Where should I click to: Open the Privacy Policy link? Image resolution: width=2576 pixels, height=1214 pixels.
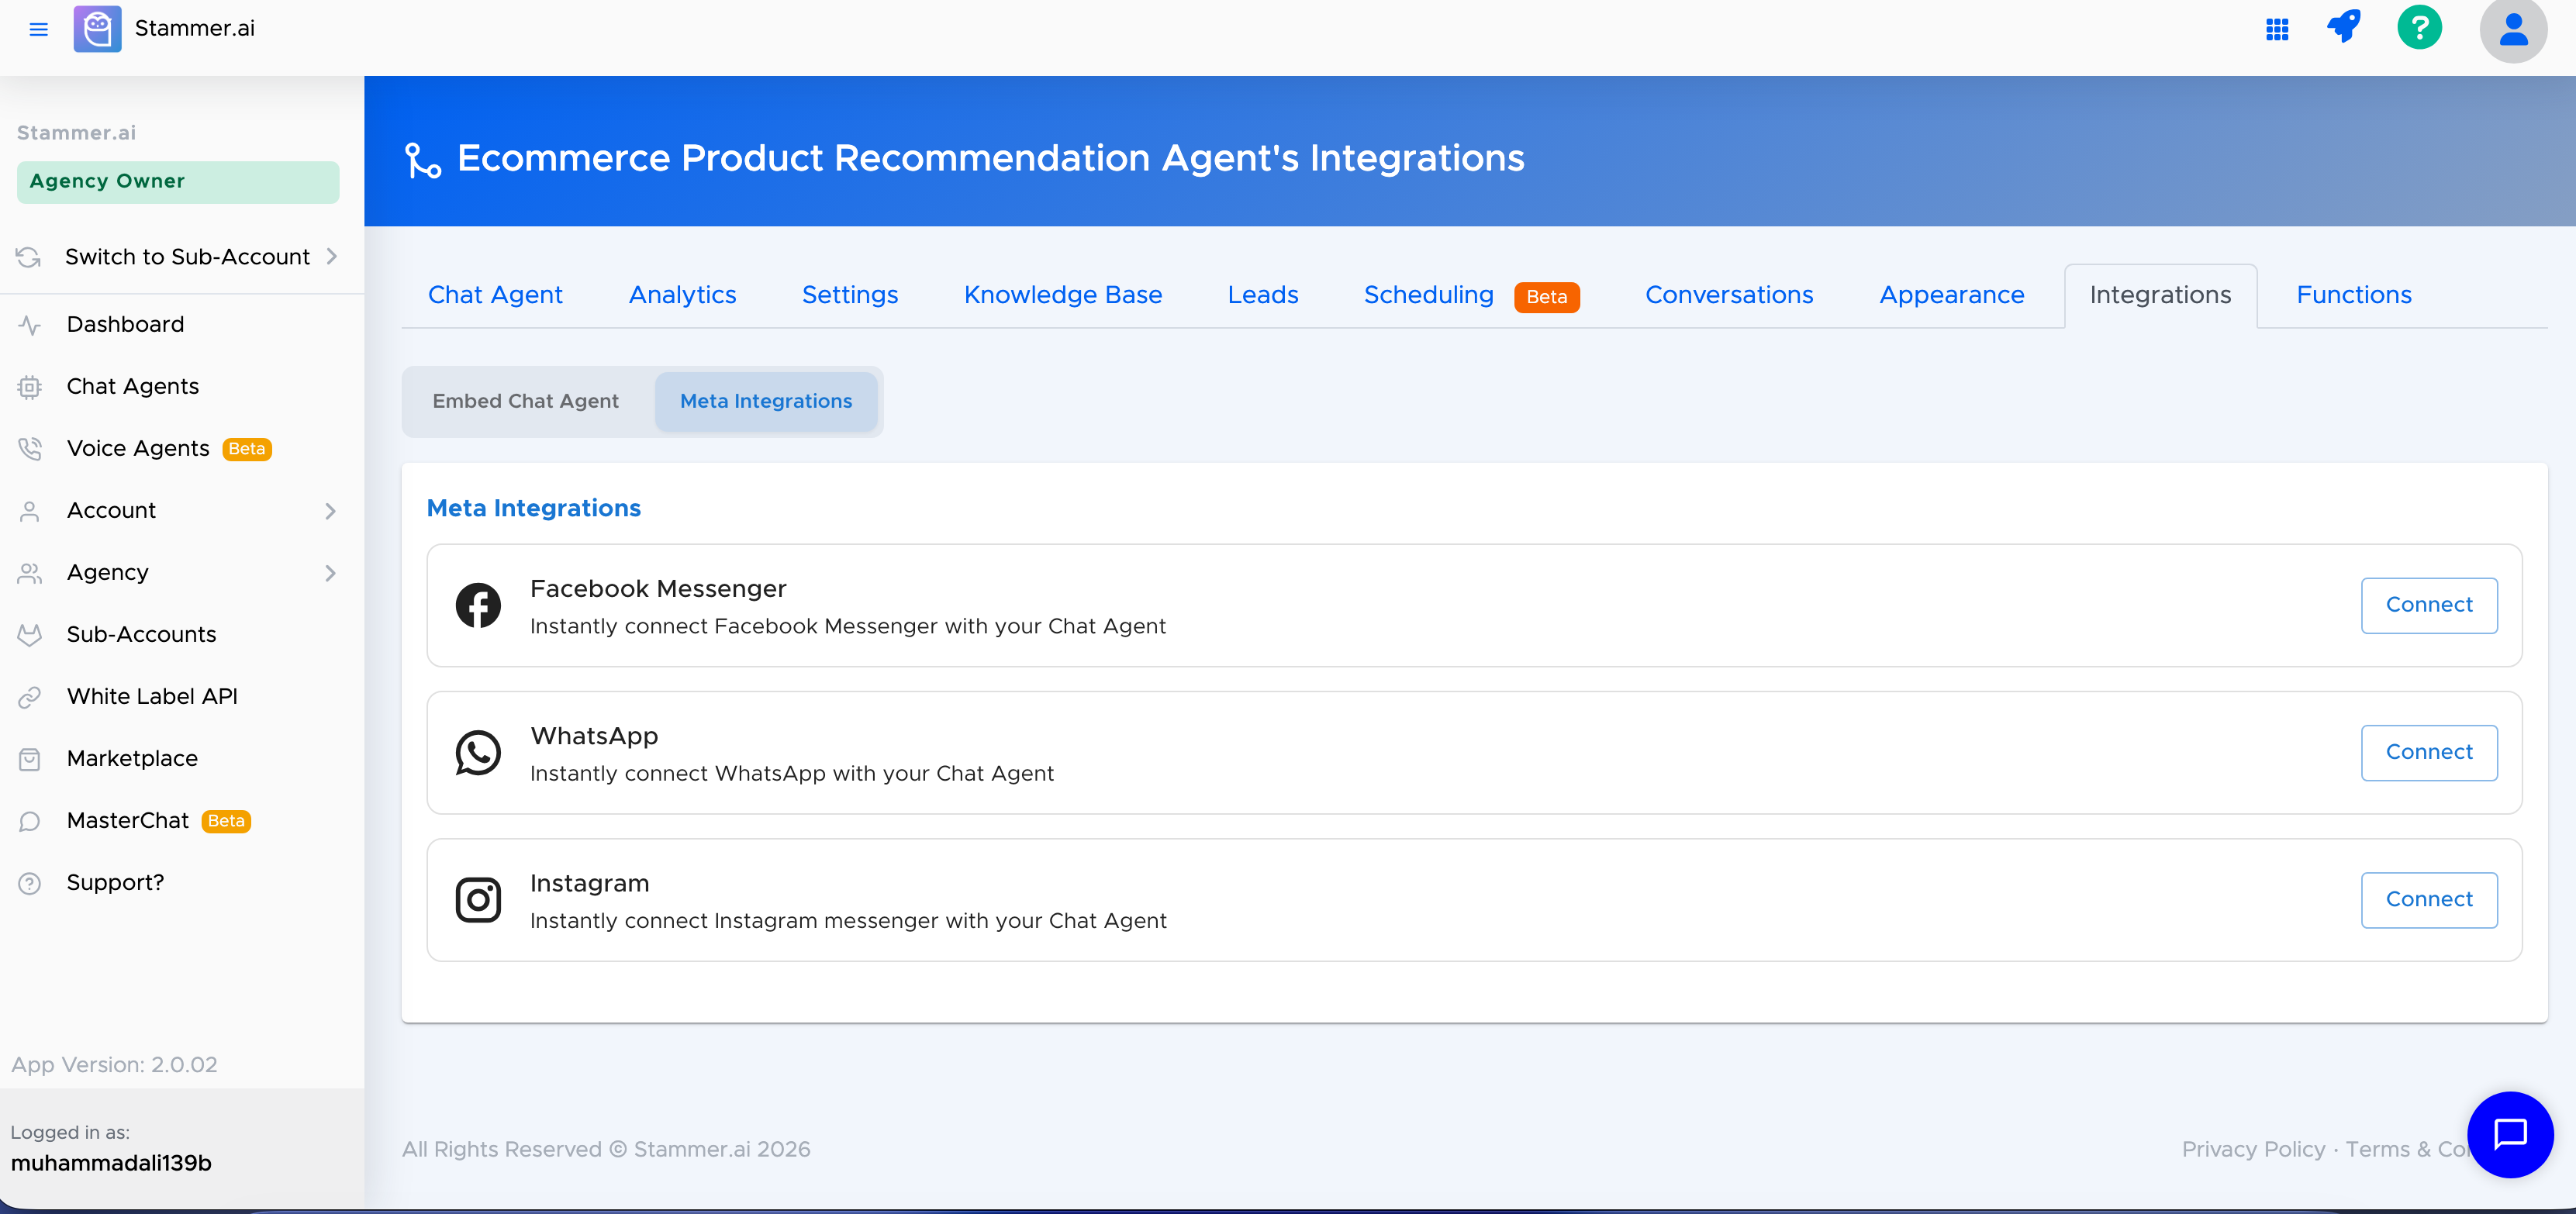coord(2252,1149)
